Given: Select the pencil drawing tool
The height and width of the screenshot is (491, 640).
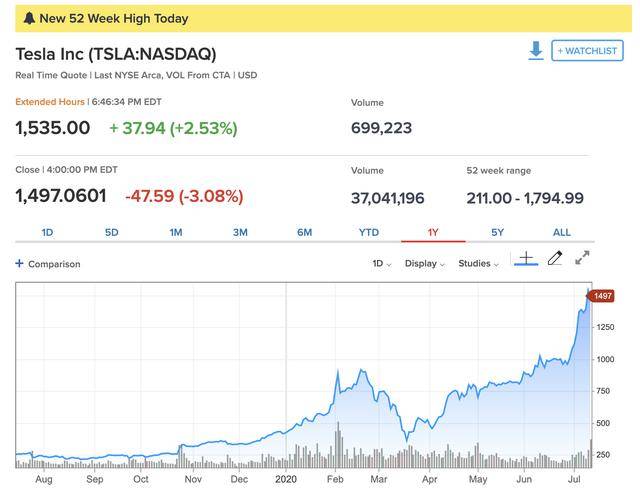Looking at the screenshot, I should click(x=555, y=259).
